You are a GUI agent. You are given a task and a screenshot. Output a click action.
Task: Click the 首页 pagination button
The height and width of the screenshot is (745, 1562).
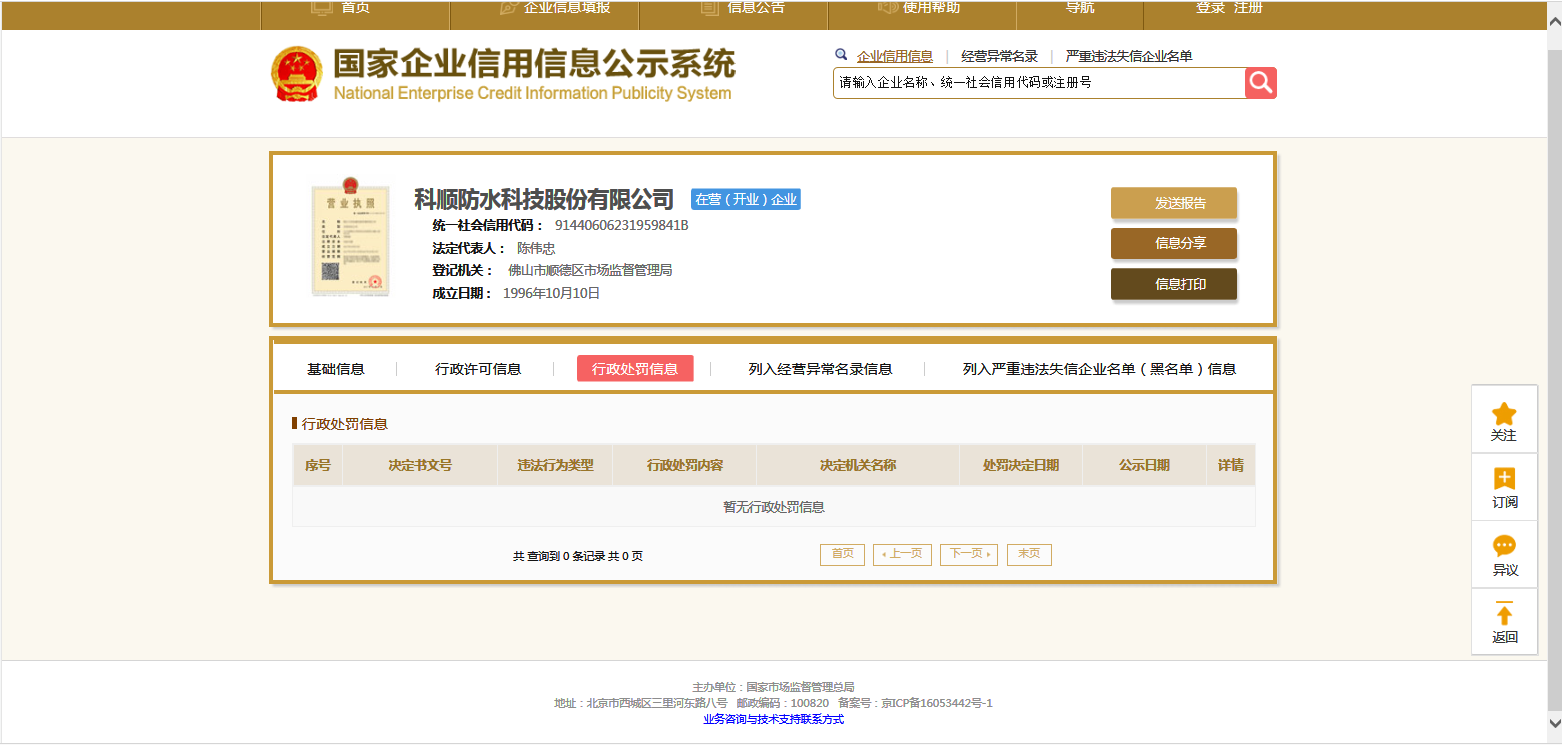point(842,554)
